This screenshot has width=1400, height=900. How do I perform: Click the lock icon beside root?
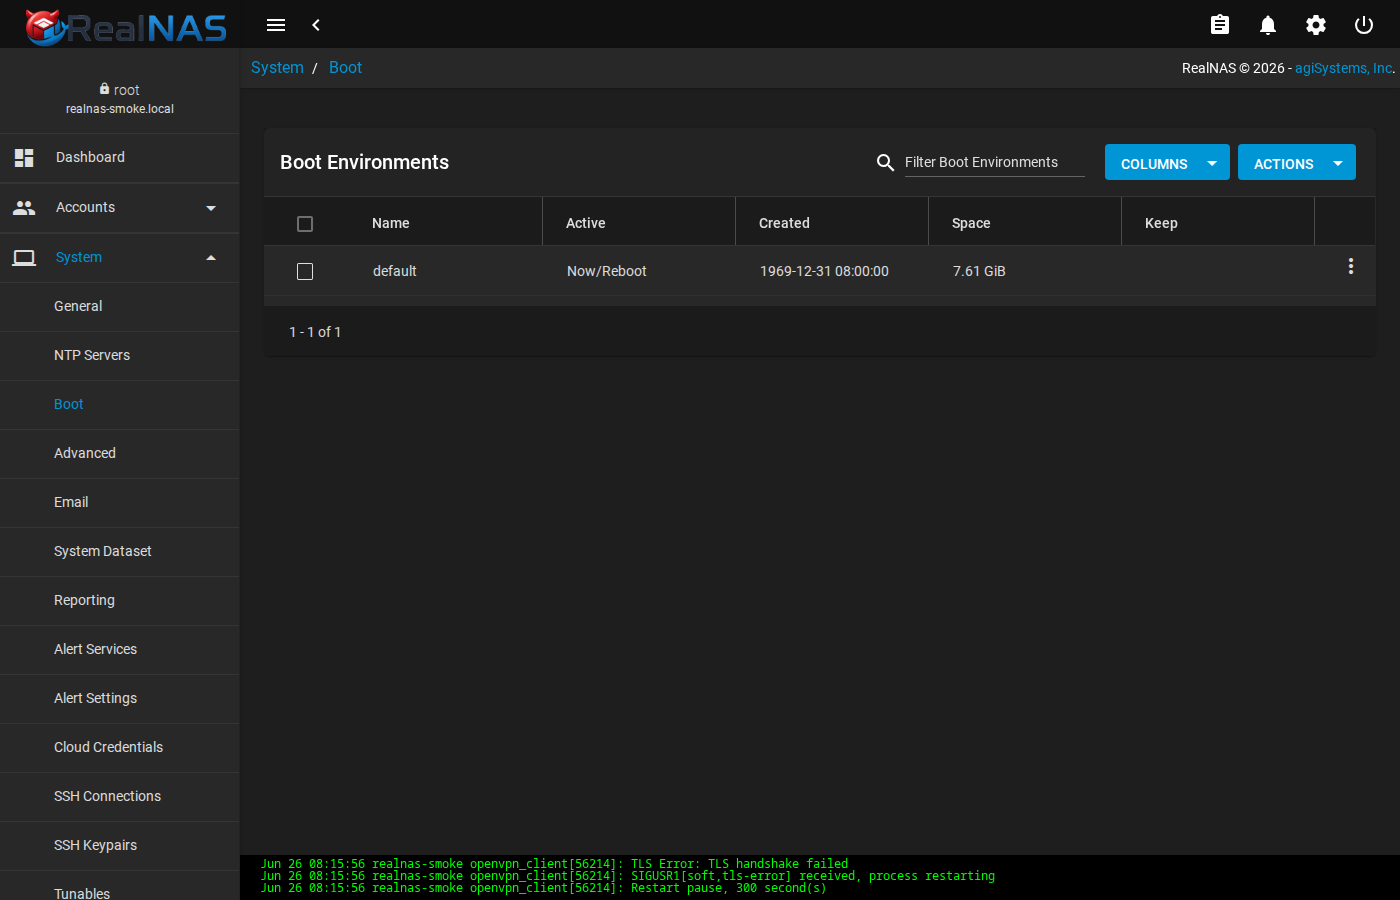[x=104, y=89]
